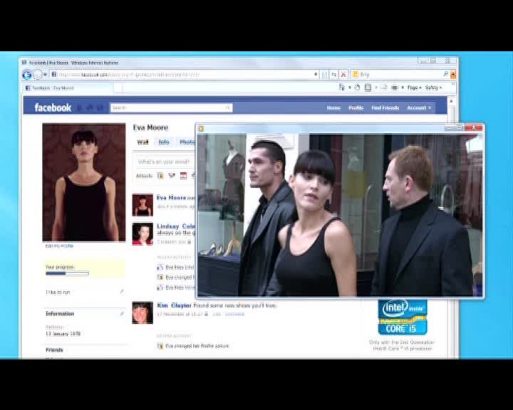Viewport: 513px width, 410px height.
Task: Click the magnifier icon in Bing search box
Action: [445, 74]
